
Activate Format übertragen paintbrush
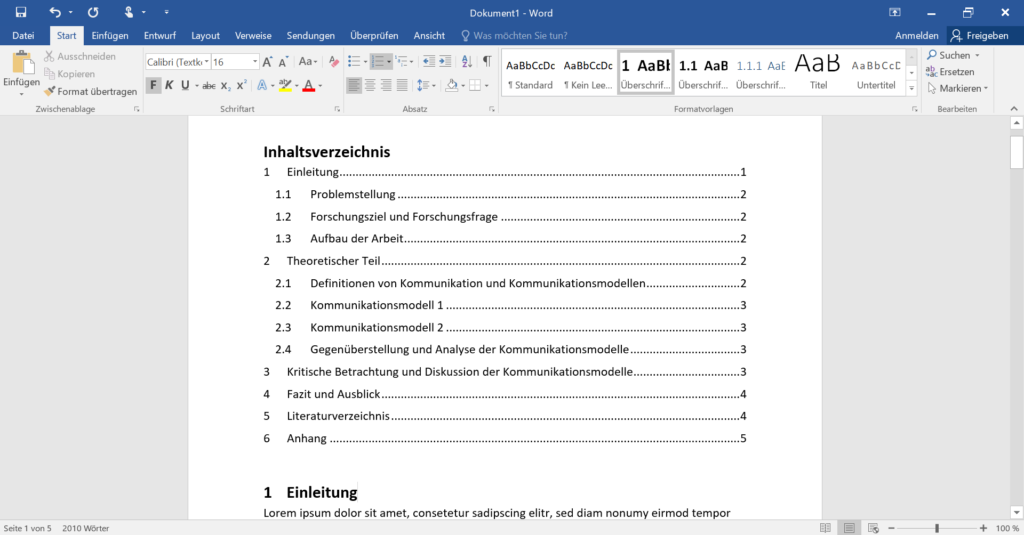click(90, 91)
